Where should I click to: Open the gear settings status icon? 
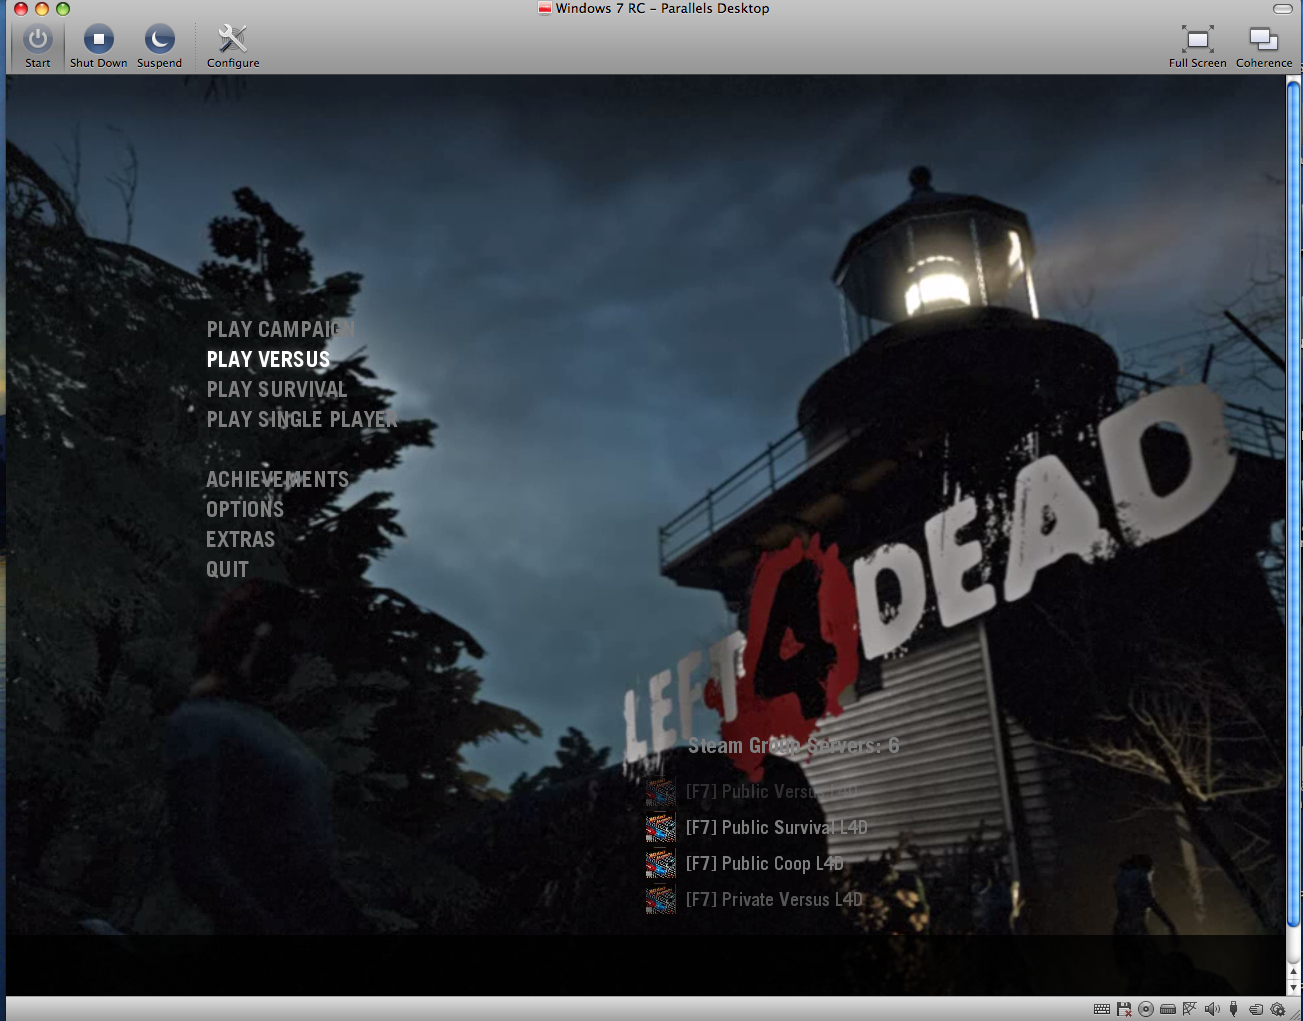pos(1278,1009)
